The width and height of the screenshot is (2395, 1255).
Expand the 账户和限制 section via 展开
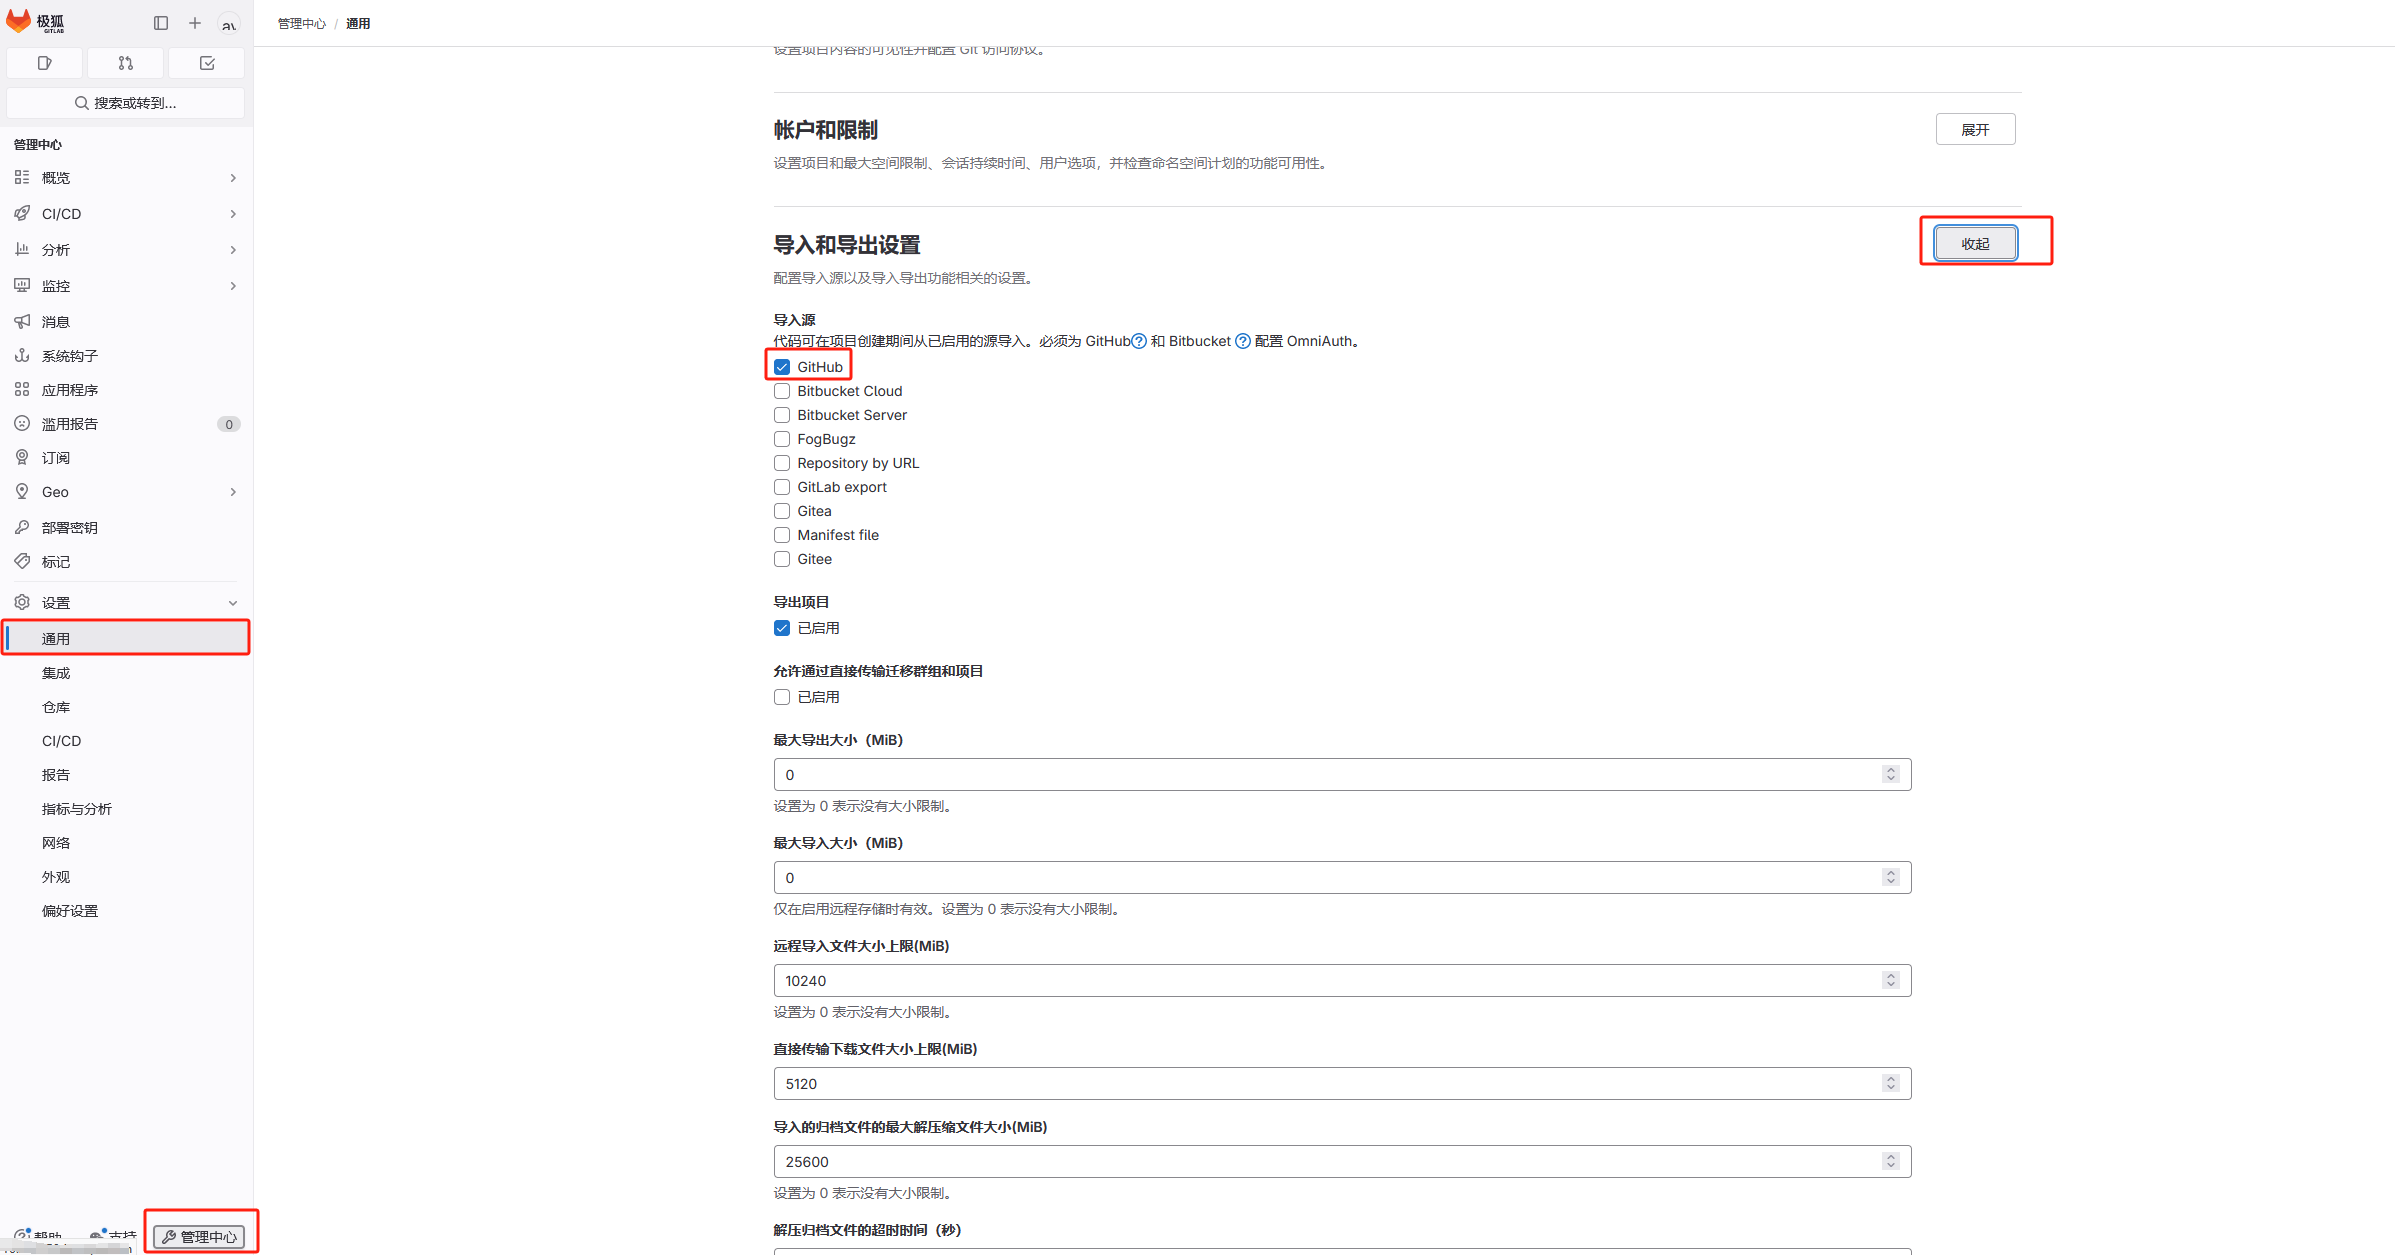click(x=1975, y=128)
